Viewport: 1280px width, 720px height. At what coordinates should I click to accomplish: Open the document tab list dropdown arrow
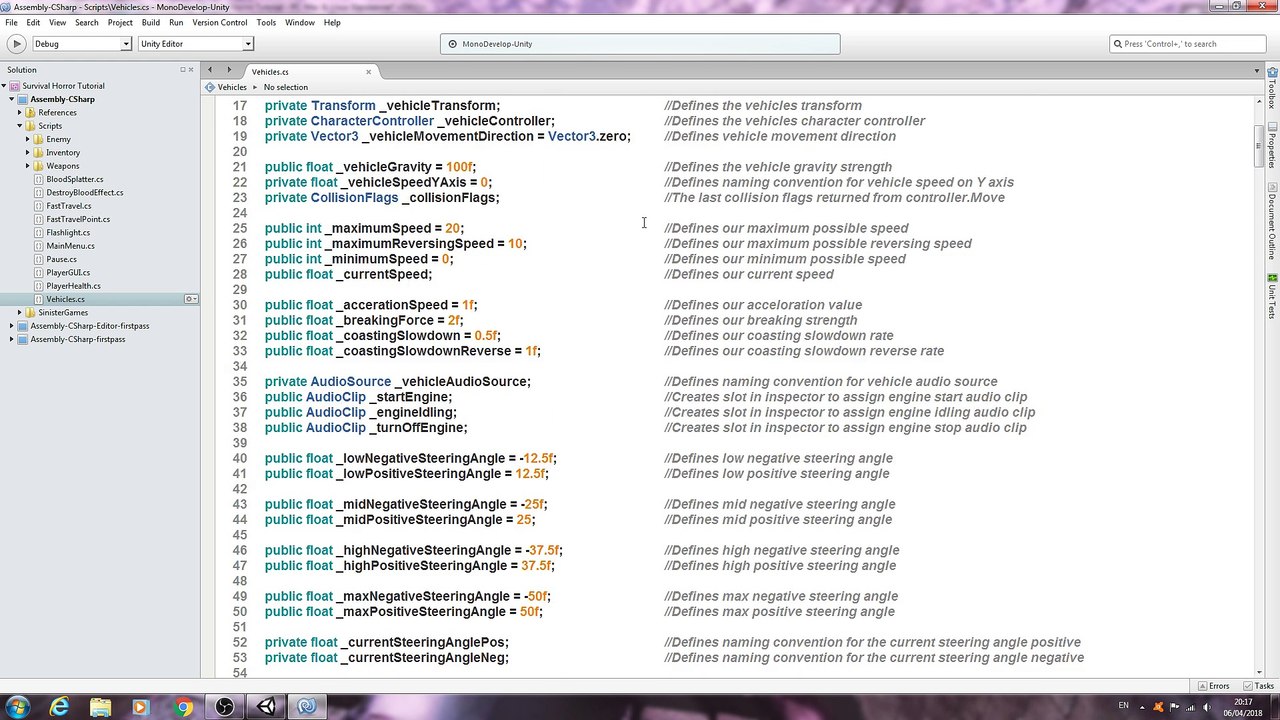click(1257, 70)
